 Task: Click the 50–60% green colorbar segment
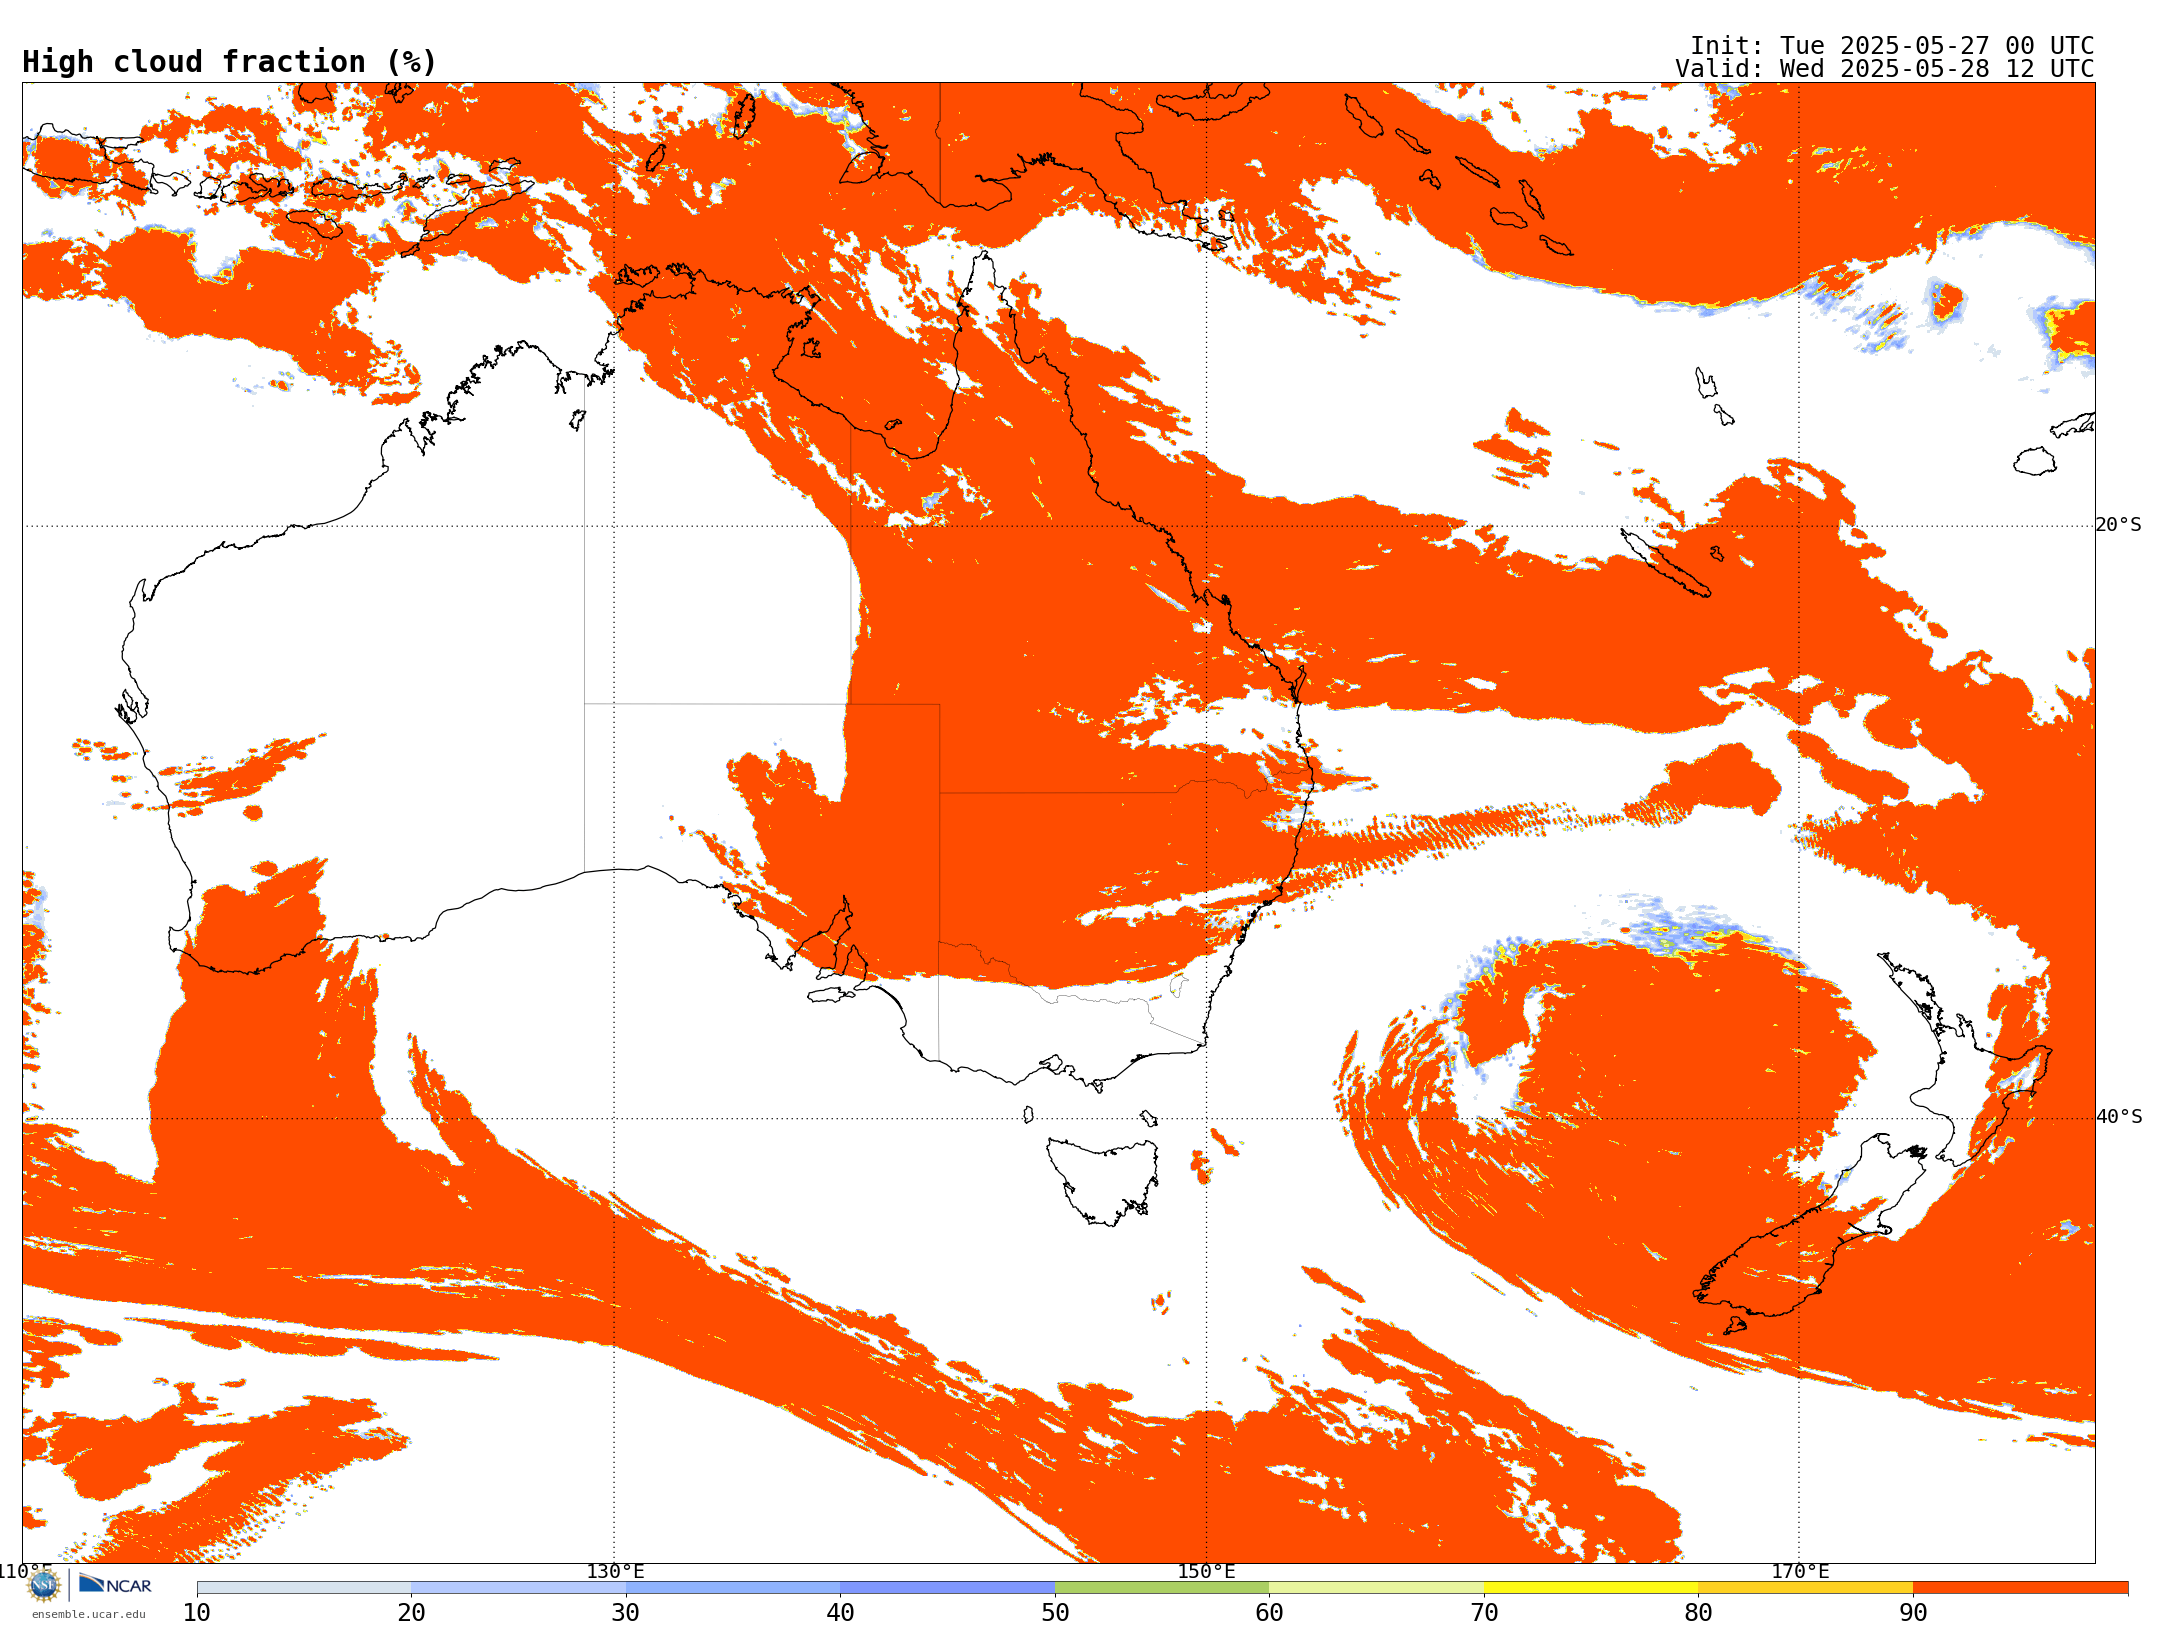[1162, 1588]
